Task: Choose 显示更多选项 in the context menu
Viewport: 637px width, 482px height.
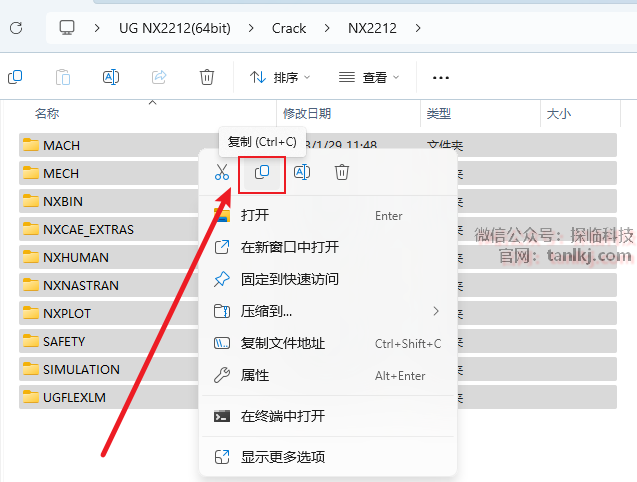Action: click(328, 457)
